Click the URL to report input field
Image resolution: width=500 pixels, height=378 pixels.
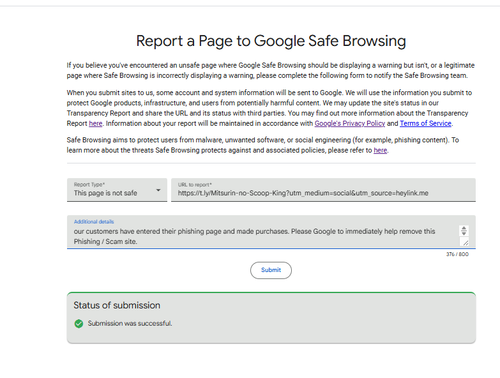pos(323,190)
